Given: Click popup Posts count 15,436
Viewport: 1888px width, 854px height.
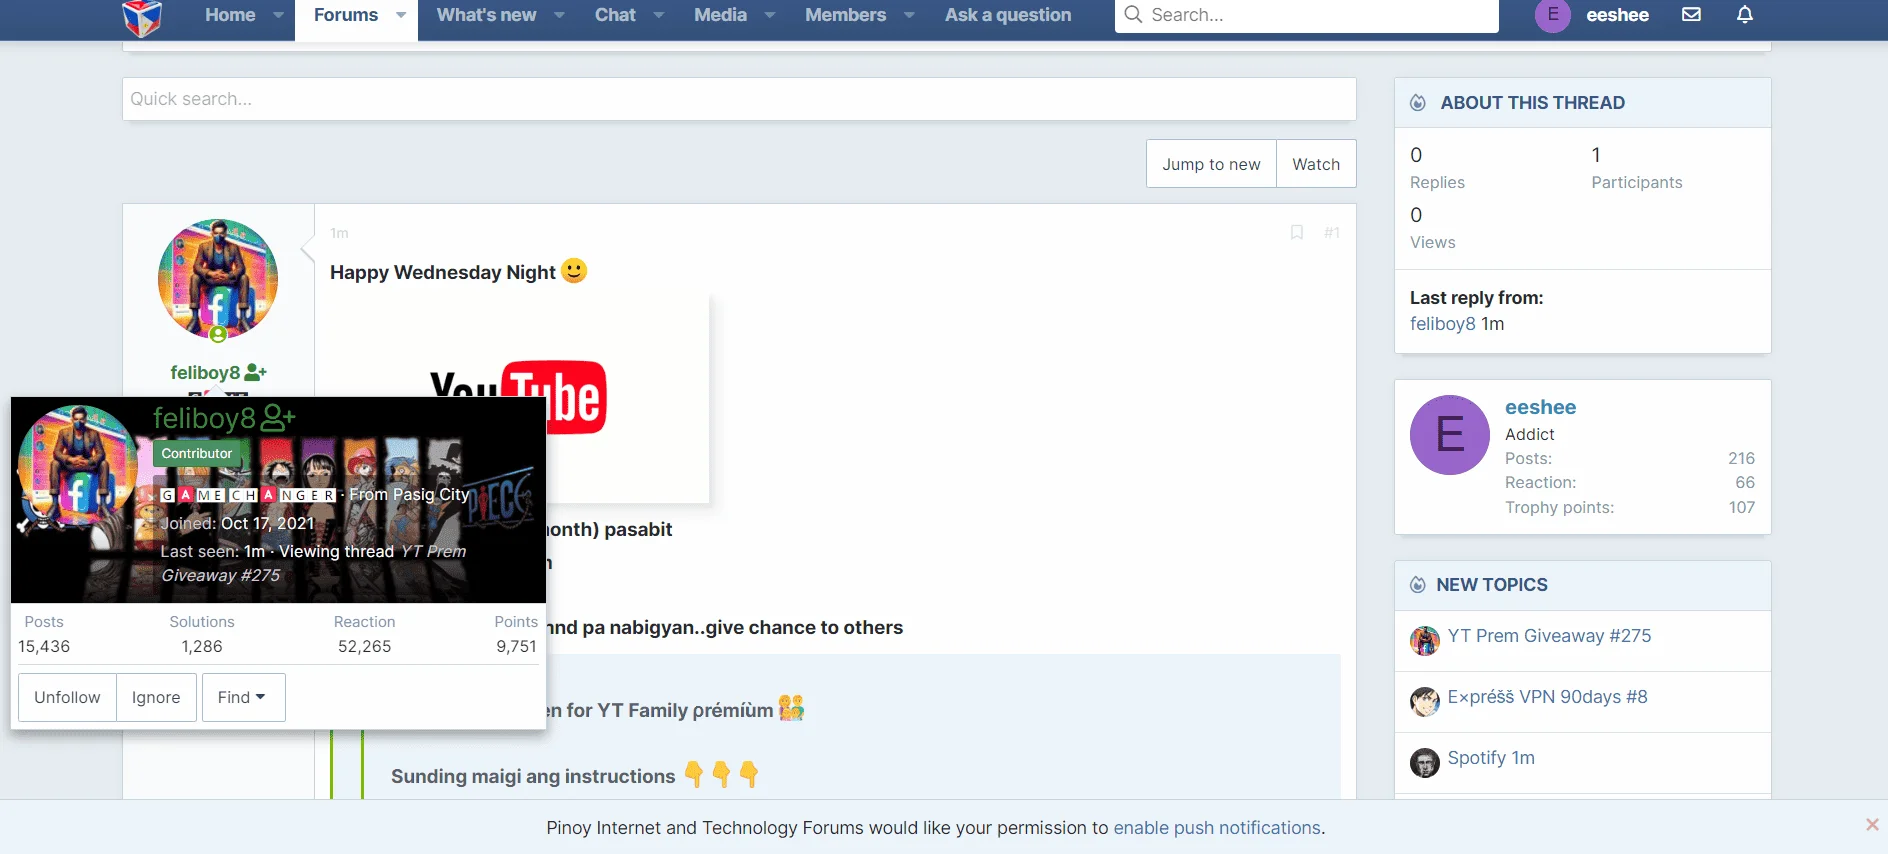Looking at the screenshot, I should (44, 646).
